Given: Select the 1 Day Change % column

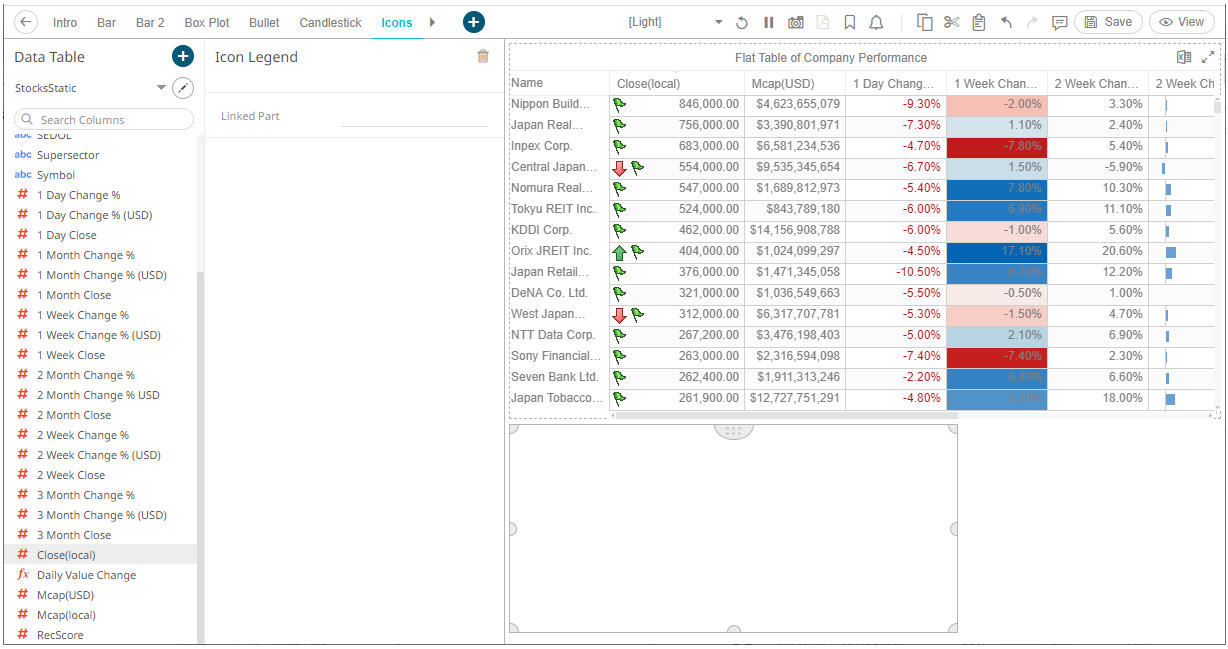Looking at the screenshot, I should point(78,195).
